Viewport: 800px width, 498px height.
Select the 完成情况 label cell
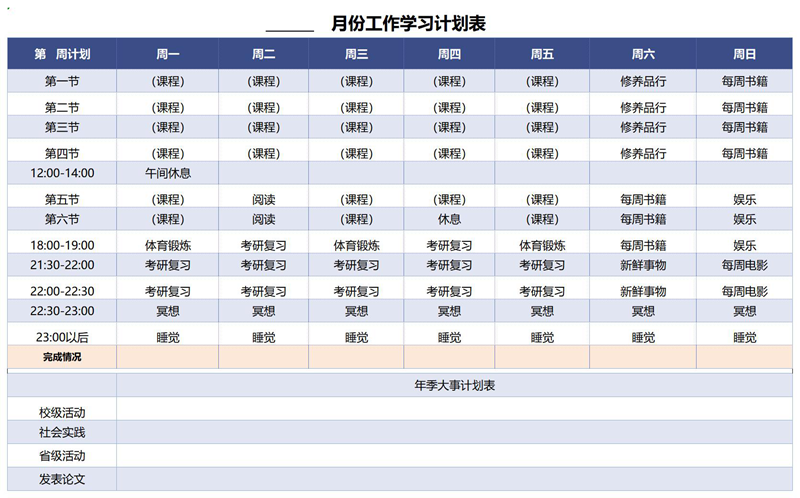pyautogui.click(x=62, y=357)
